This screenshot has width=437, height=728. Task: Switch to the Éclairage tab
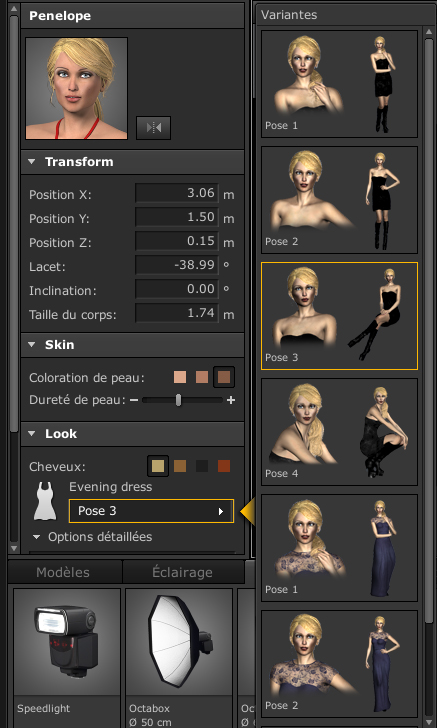[x=183, y=572]
